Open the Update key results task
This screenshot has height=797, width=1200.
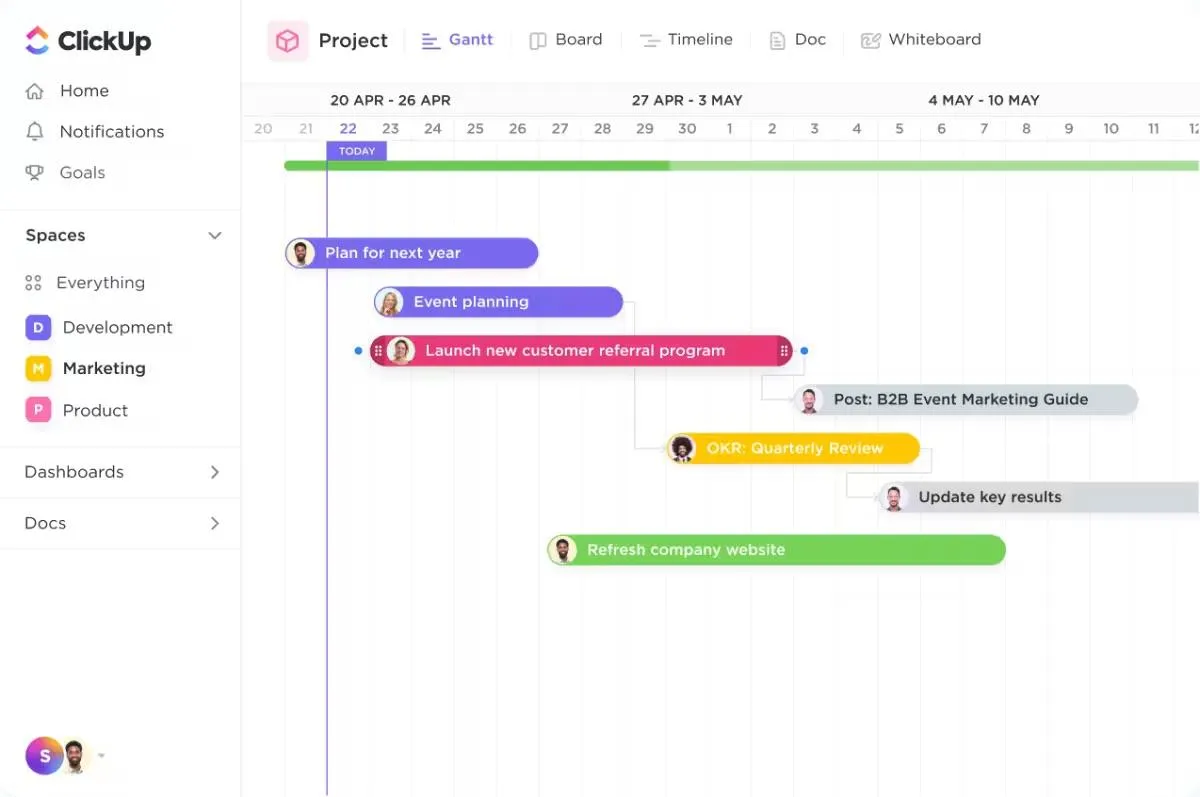click(1039, 497)
